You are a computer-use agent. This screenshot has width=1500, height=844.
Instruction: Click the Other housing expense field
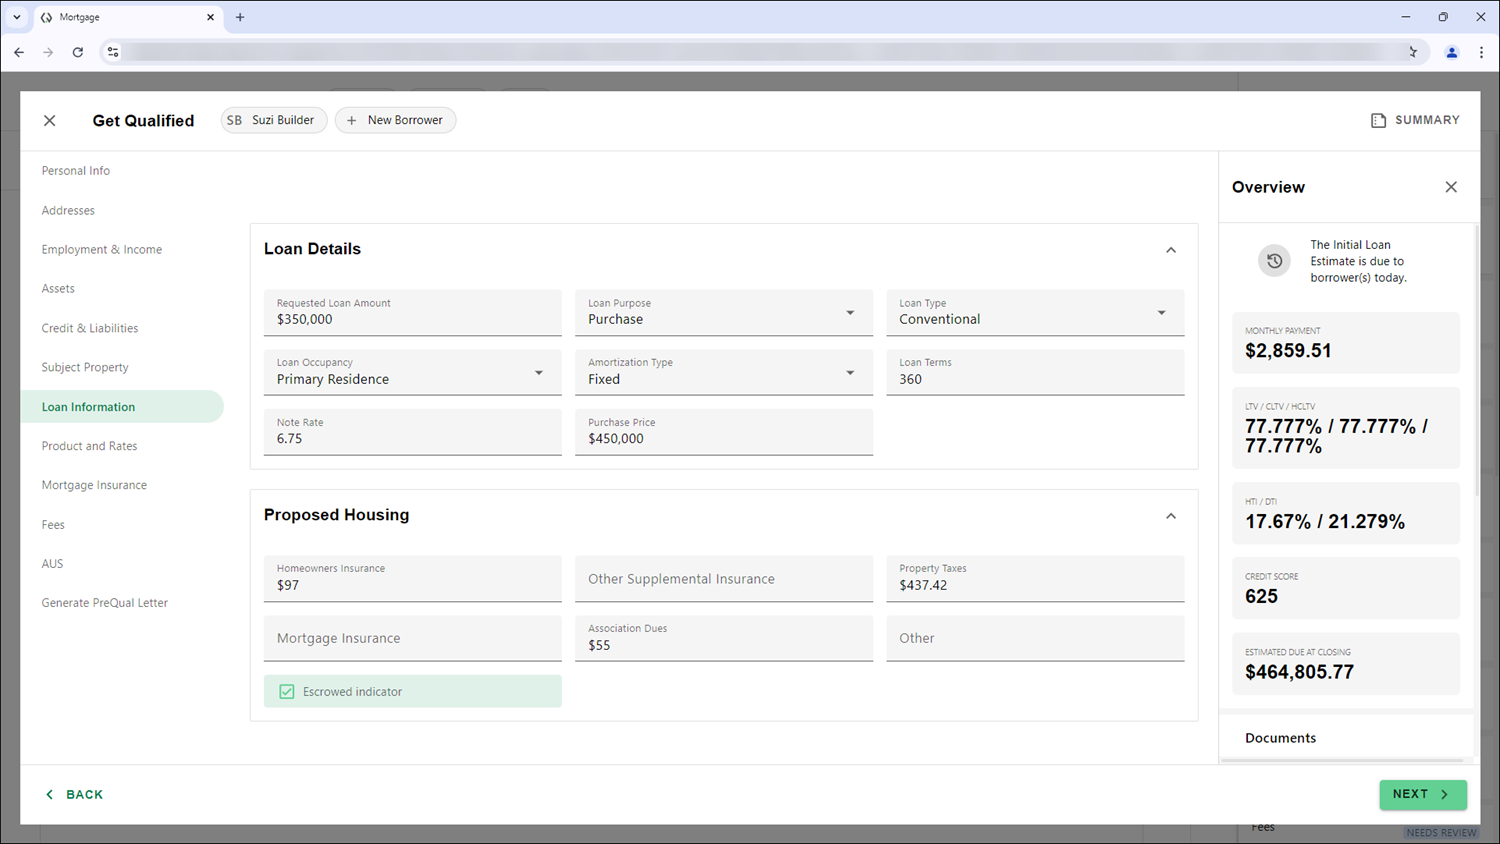(1035, 638)
